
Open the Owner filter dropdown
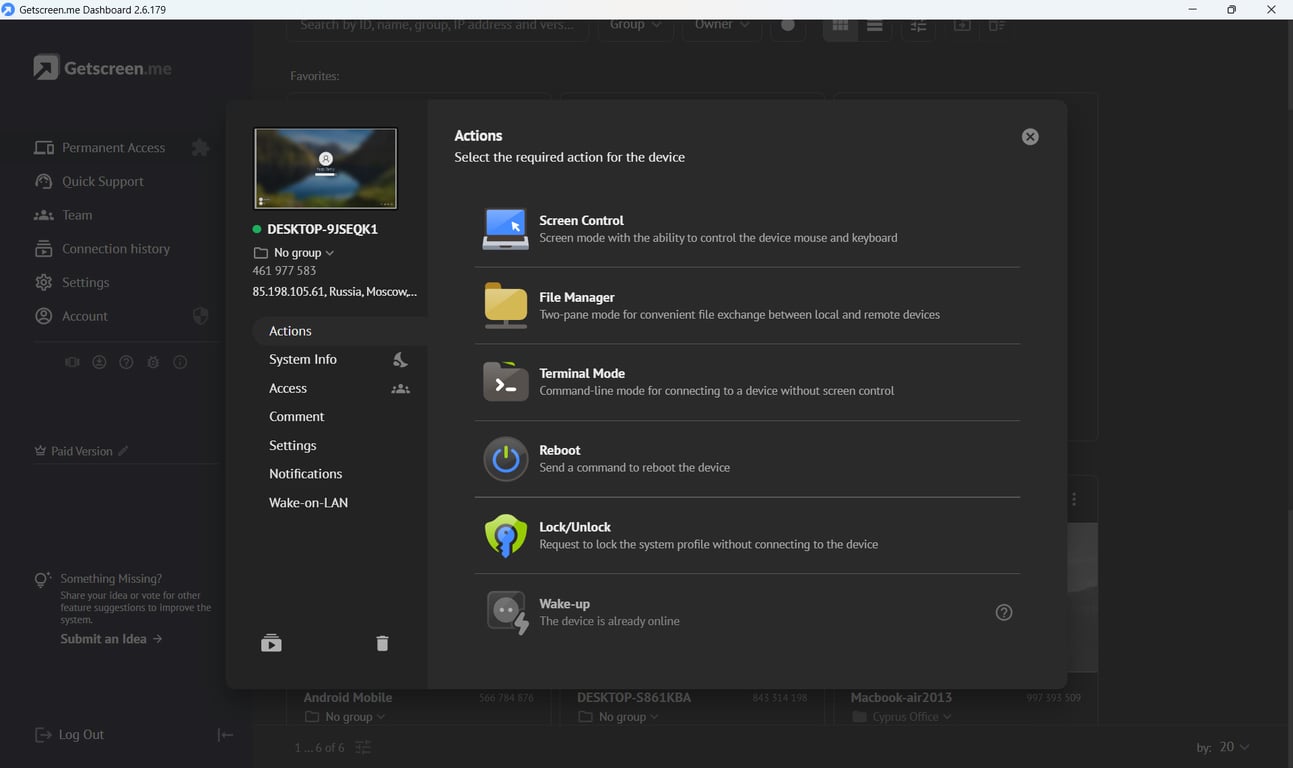720,24
